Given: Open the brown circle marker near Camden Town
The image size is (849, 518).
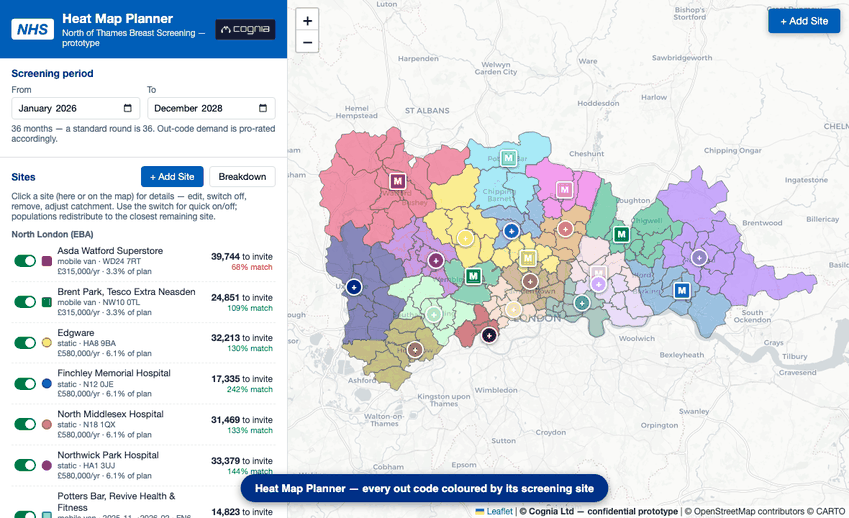Looking at the screenshot, I should [530, 281].
